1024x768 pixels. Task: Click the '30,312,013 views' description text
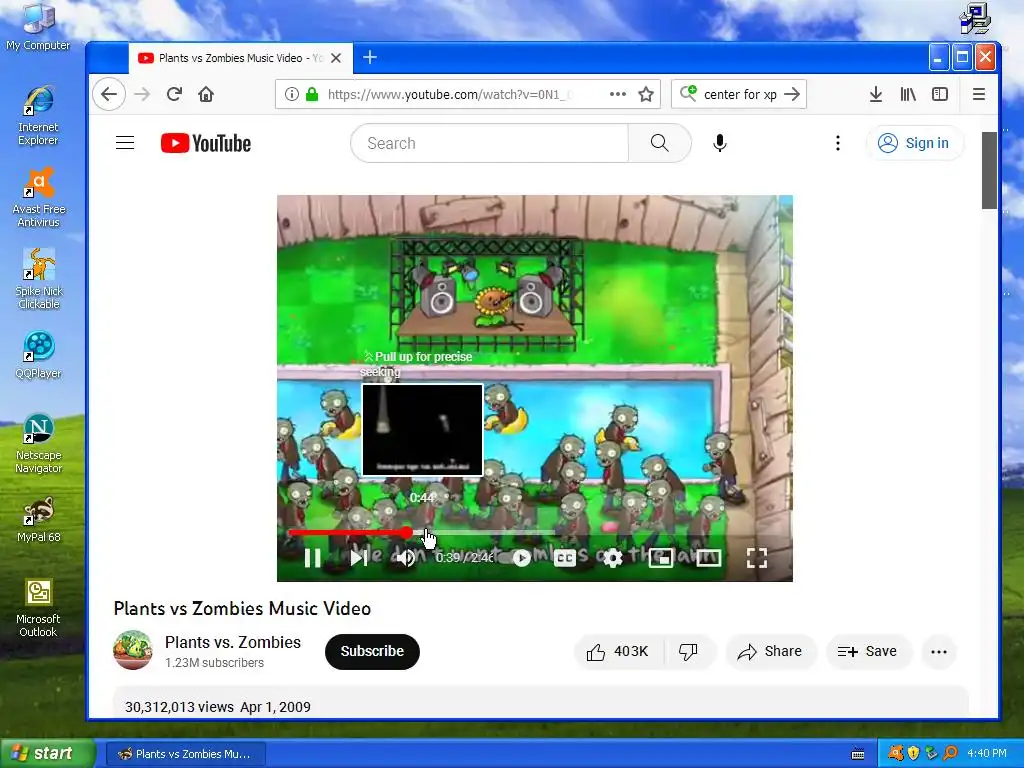tap(179, 707)
